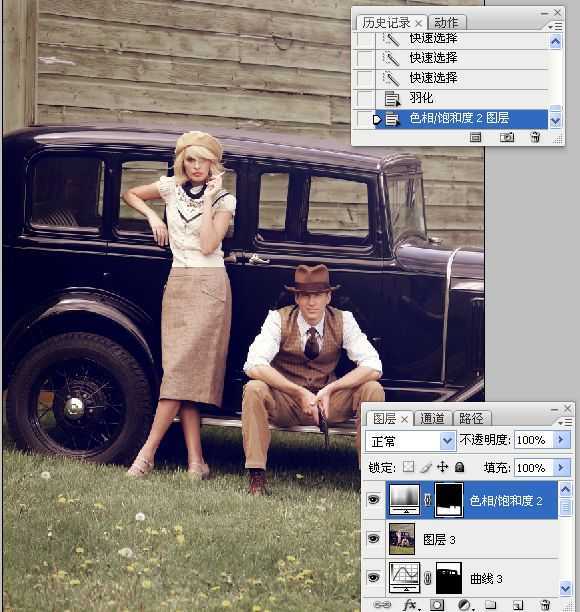Add a layer mask with the mask icon
Screen dimensions: 580x612
(437, 605)
